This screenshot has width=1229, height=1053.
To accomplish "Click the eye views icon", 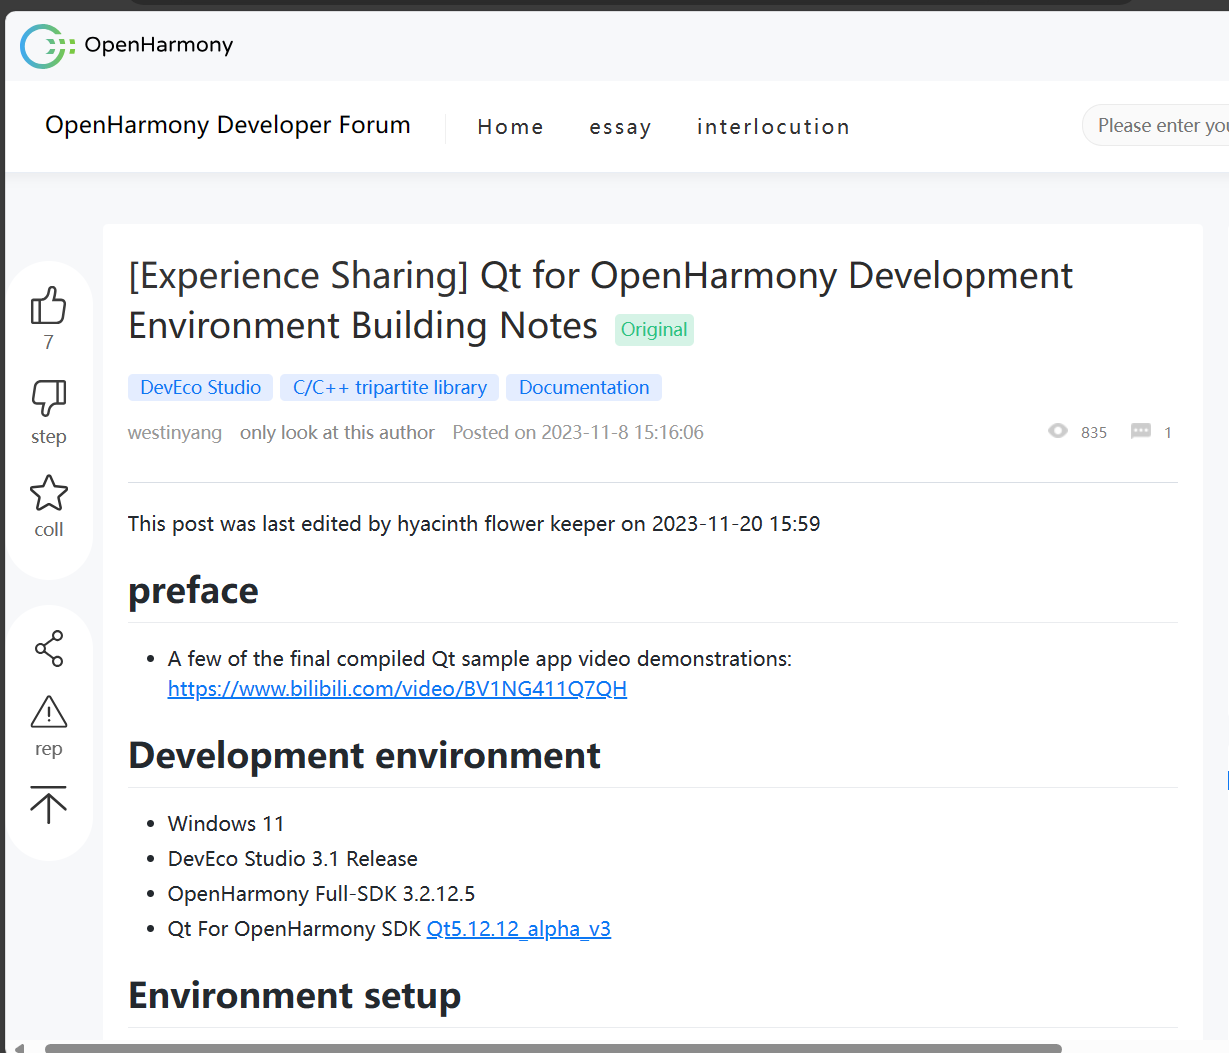I will coord(1058,431).
